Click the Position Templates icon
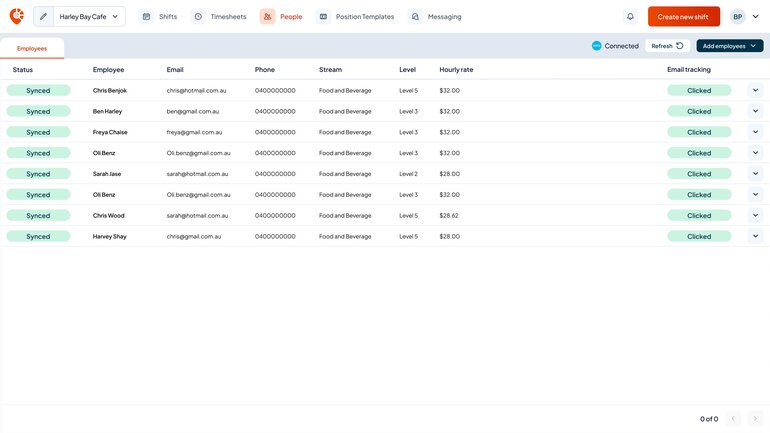The width and height of the screenshot is (770, 433). tap(323, 17)
